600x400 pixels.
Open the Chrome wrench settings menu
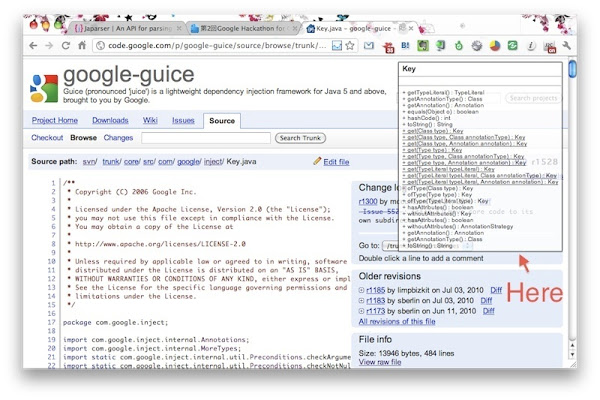[x=567, y=46]
